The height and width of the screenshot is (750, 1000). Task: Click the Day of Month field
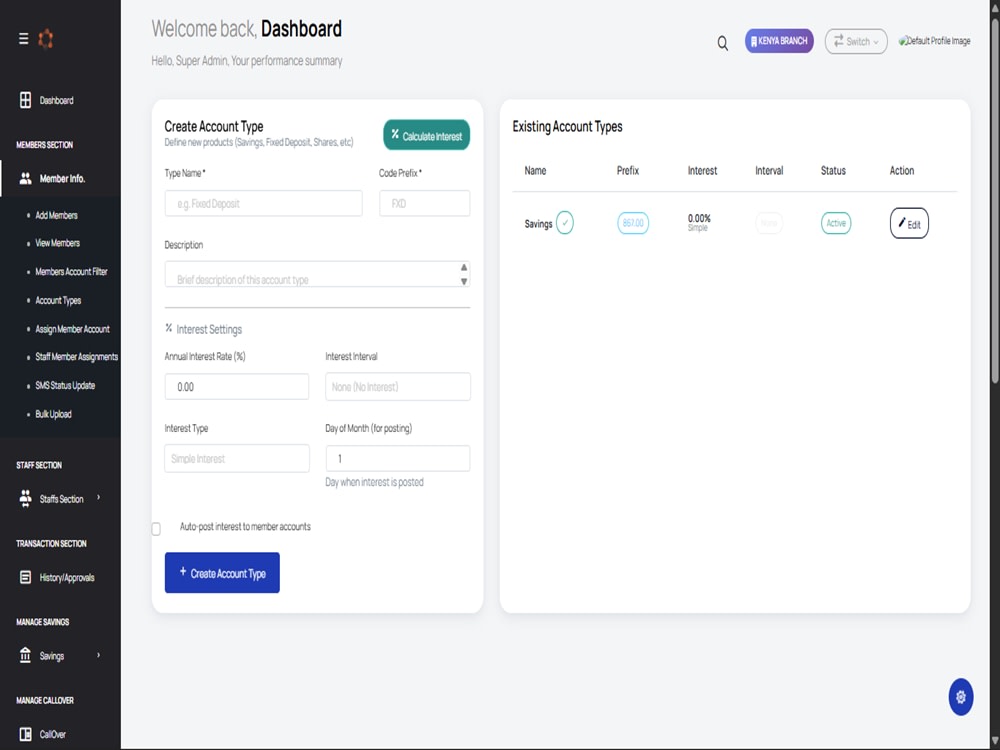[398, 459]
